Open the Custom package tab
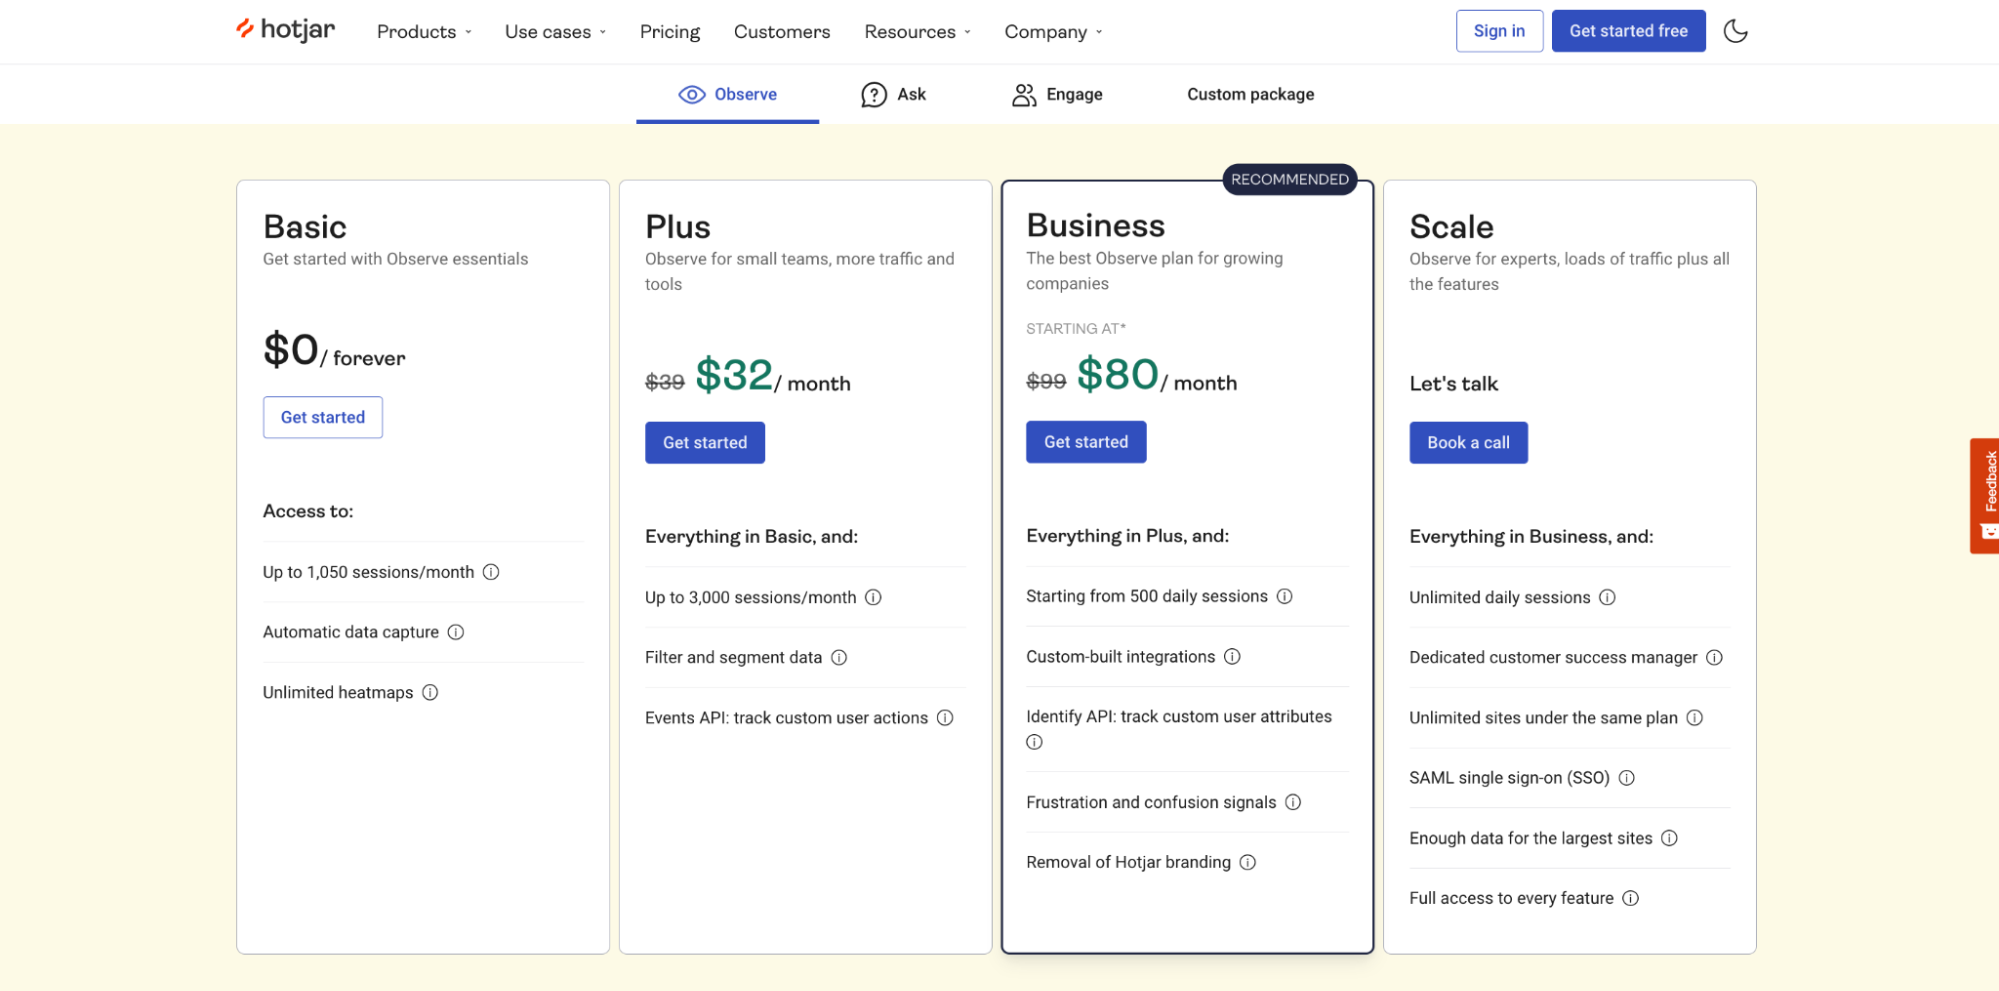The image size is (1999, 991). click(x=1250, y=94)
